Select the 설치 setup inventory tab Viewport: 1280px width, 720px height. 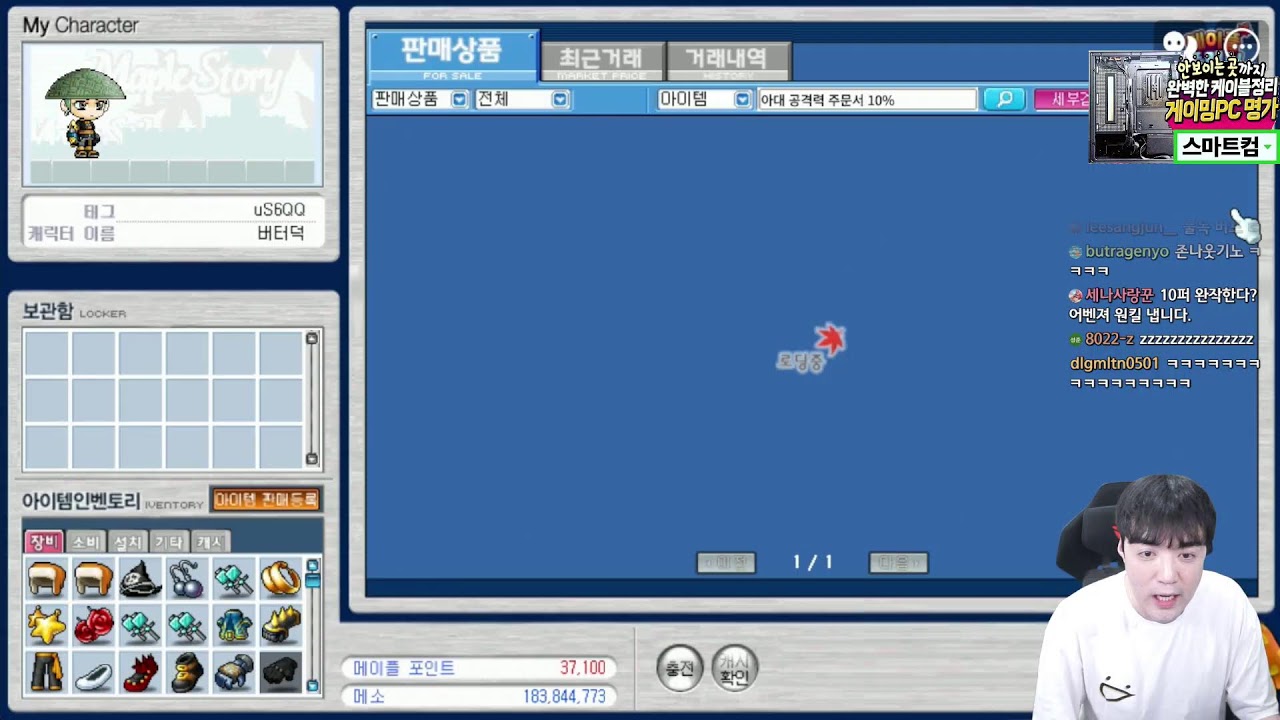pos(127,541)
